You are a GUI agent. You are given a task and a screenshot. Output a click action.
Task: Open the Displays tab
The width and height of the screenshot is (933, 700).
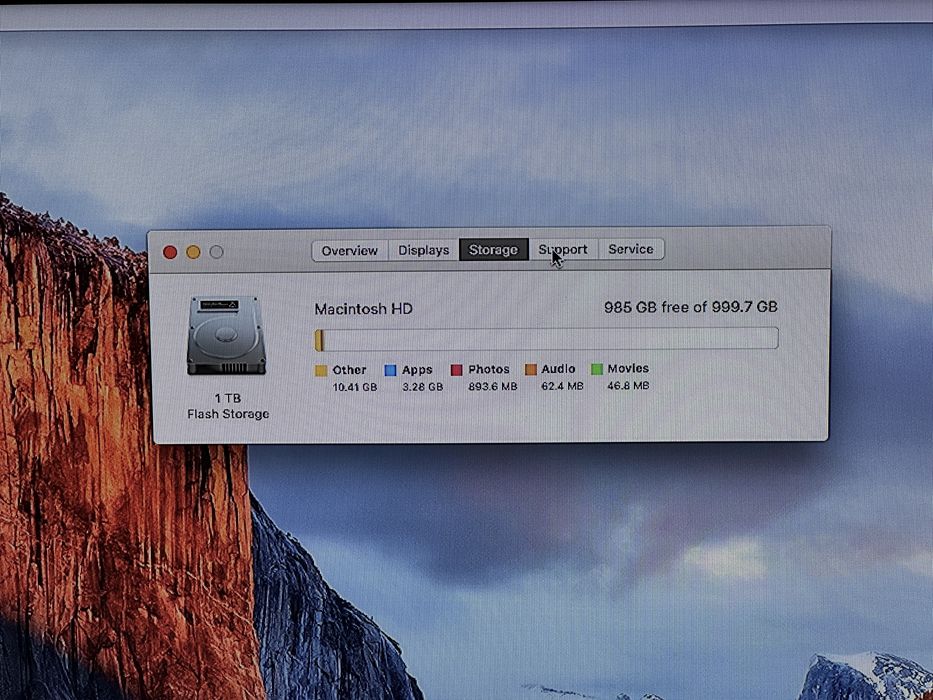(424, 250)
